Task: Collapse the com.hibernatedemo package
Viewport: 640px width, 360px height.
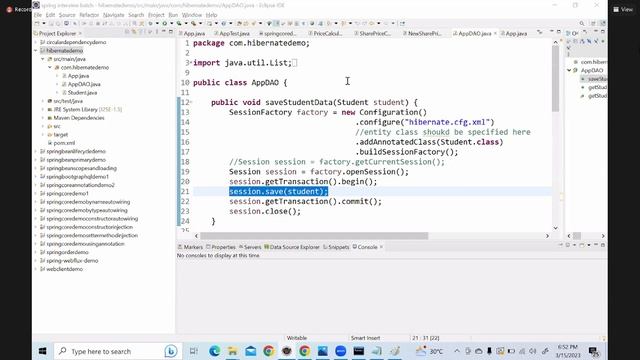Action: 50,67
